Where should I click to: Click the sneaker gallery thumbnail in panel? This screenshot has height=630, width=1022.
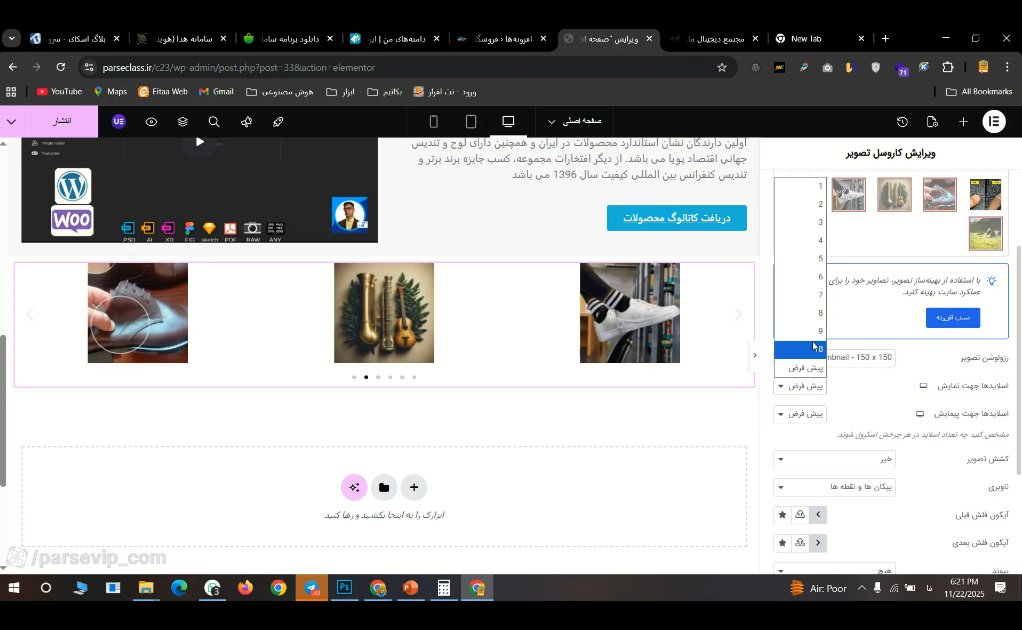[x=849, y=194]
